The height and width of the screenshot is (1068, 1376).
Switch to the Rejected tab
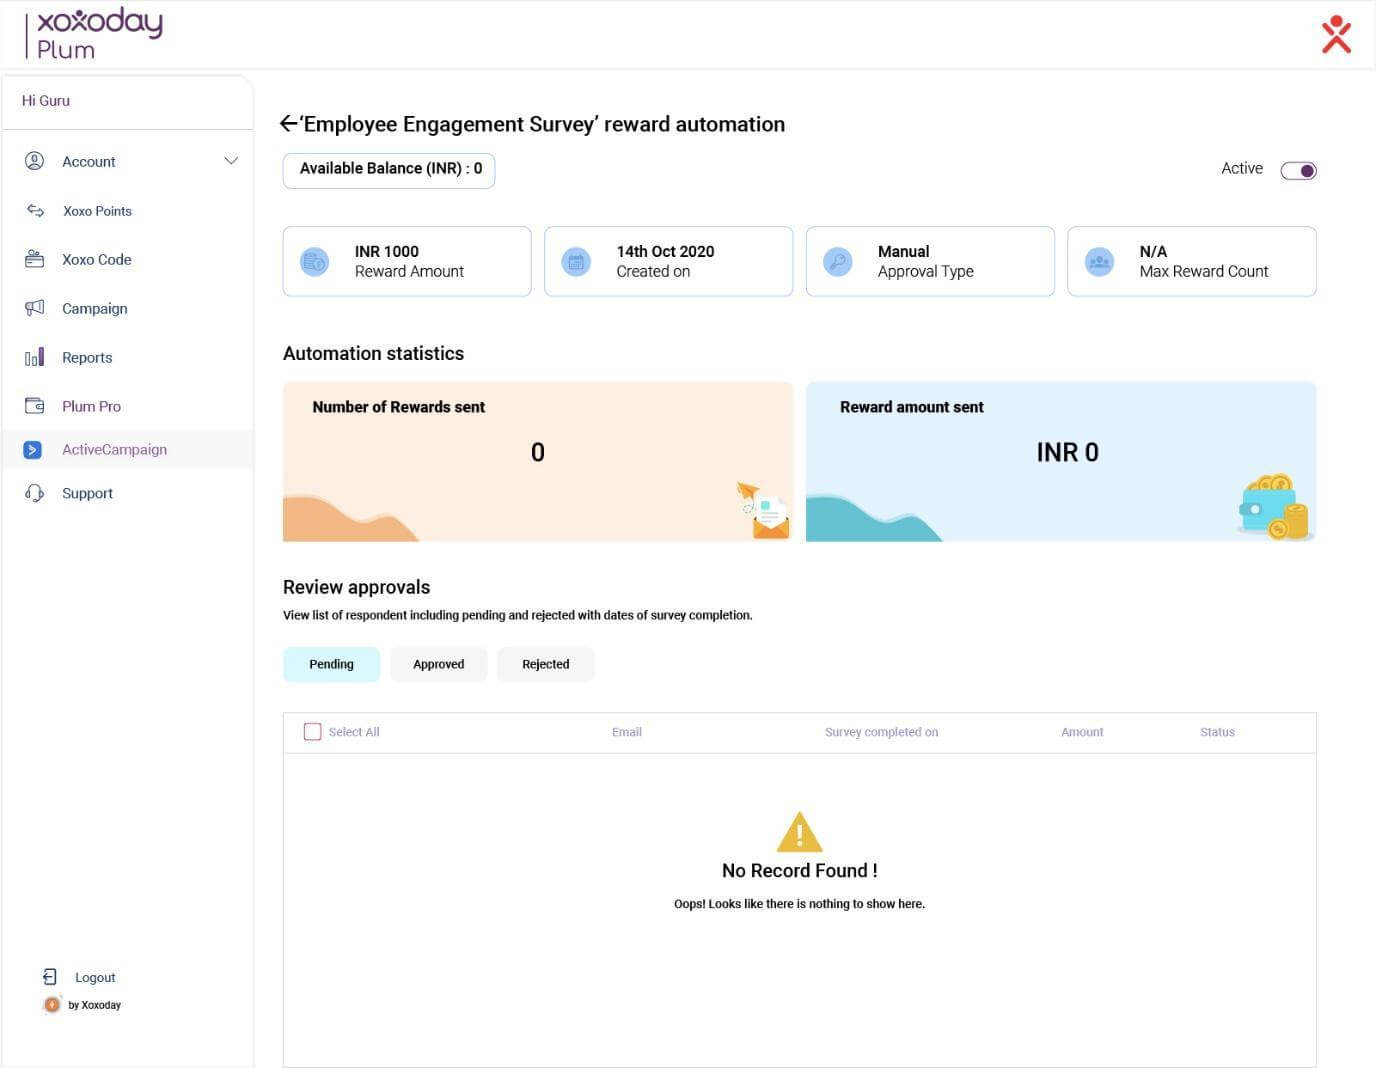pos(545,664)
